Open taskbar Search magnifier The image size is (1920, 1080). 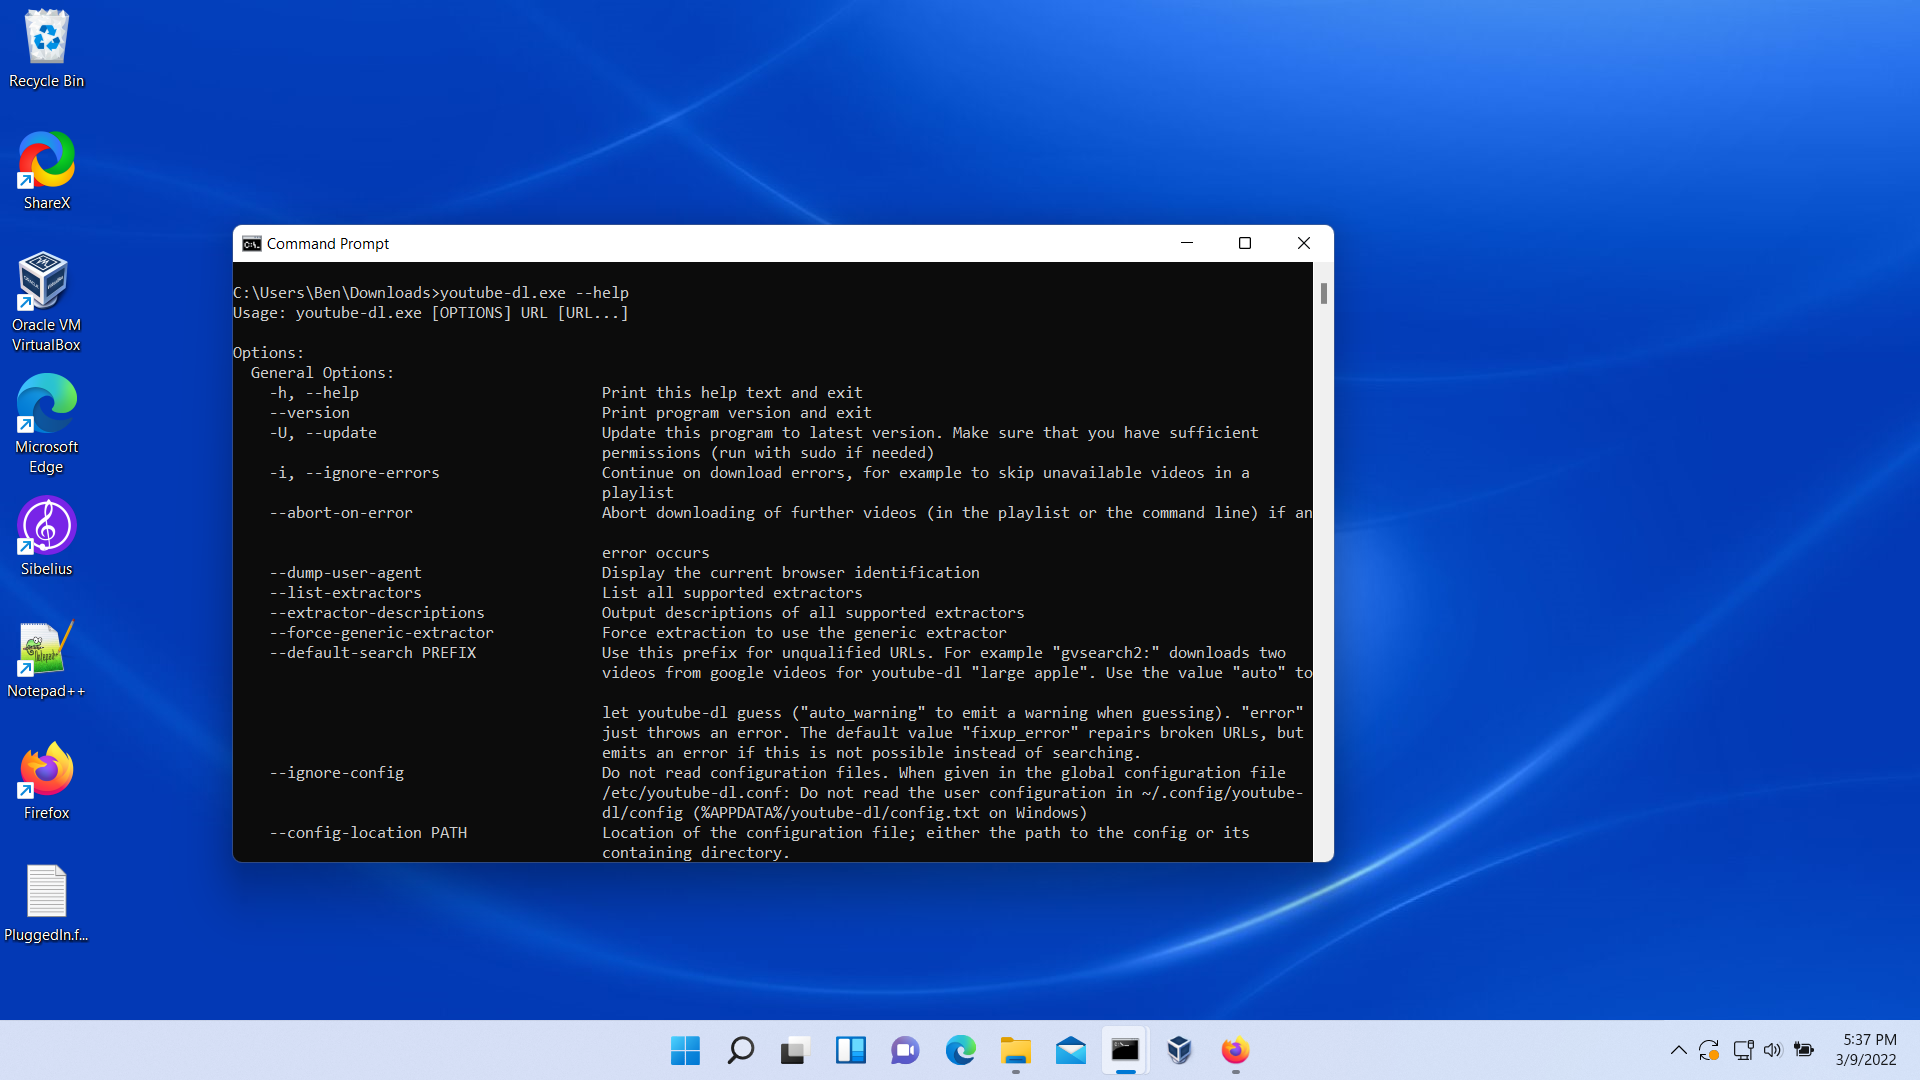pos(740,1050)
